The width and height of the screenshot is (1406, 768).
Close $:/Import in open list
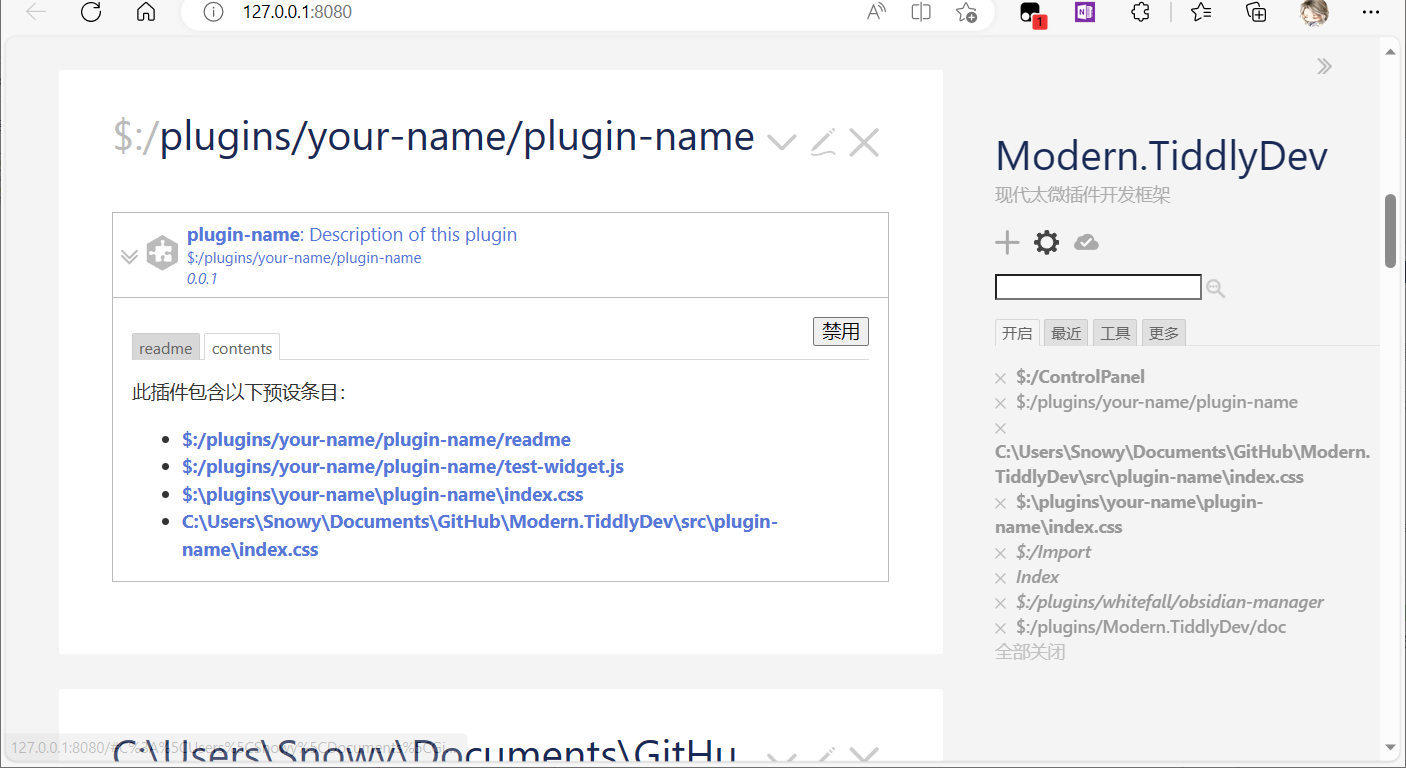pyautogui.click(x=1000, y=553)
